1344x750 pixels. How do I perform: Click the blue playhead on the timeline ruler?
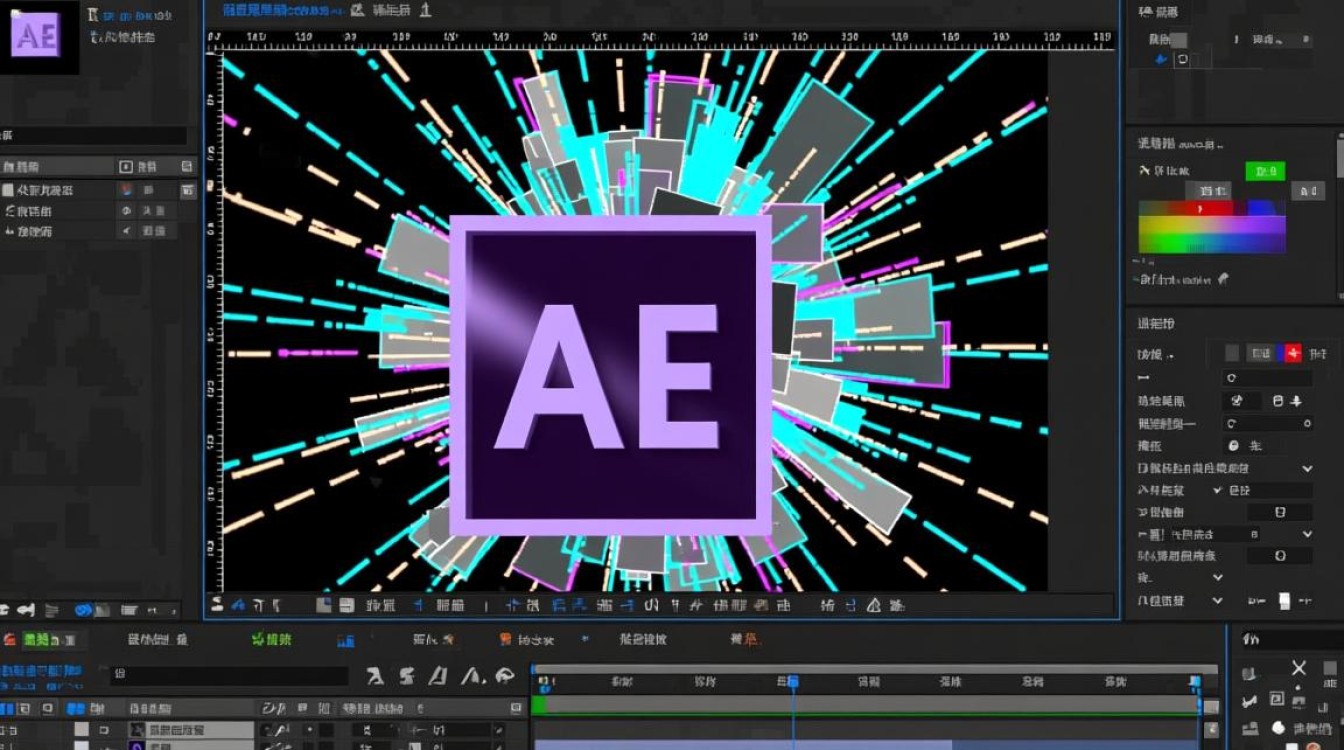click(x=793, y=682)
